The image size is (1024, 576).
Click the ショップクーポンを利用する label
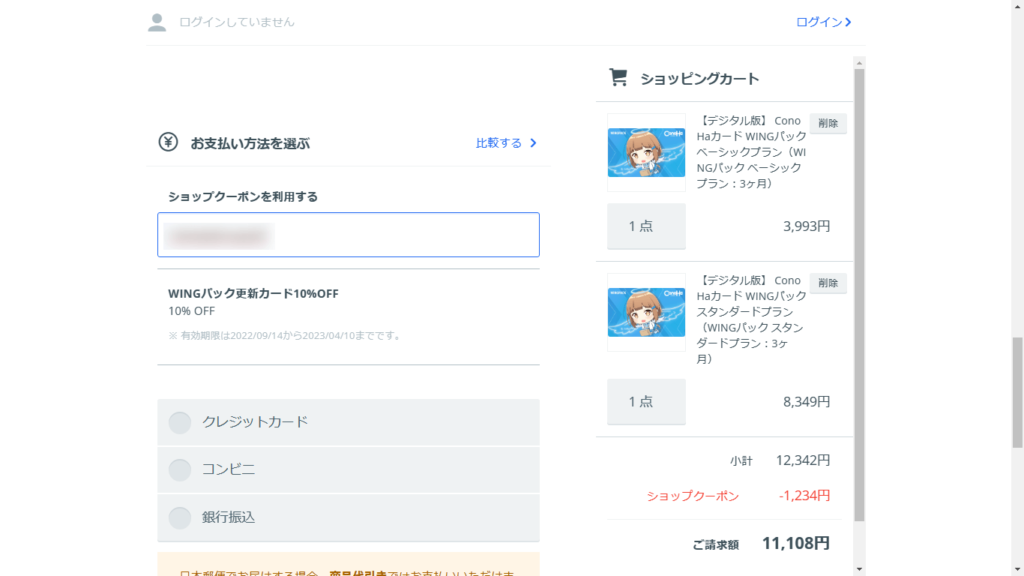tap(243, 197)
